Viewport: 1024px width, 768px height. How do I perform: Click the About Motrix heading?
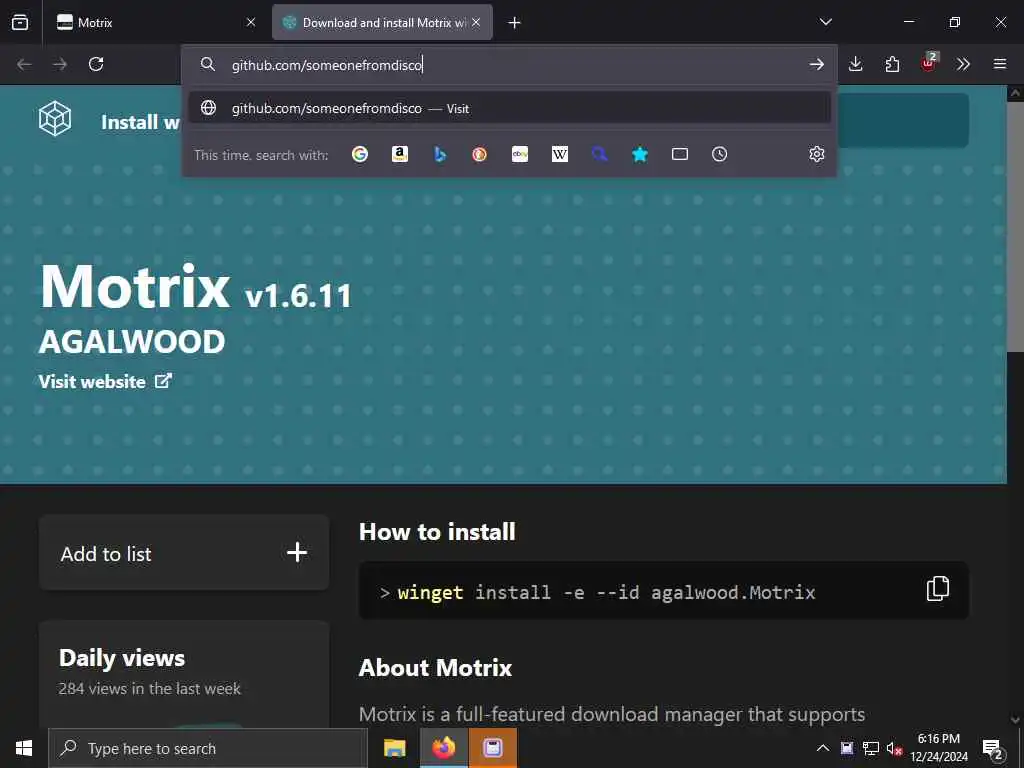(435, 667)
